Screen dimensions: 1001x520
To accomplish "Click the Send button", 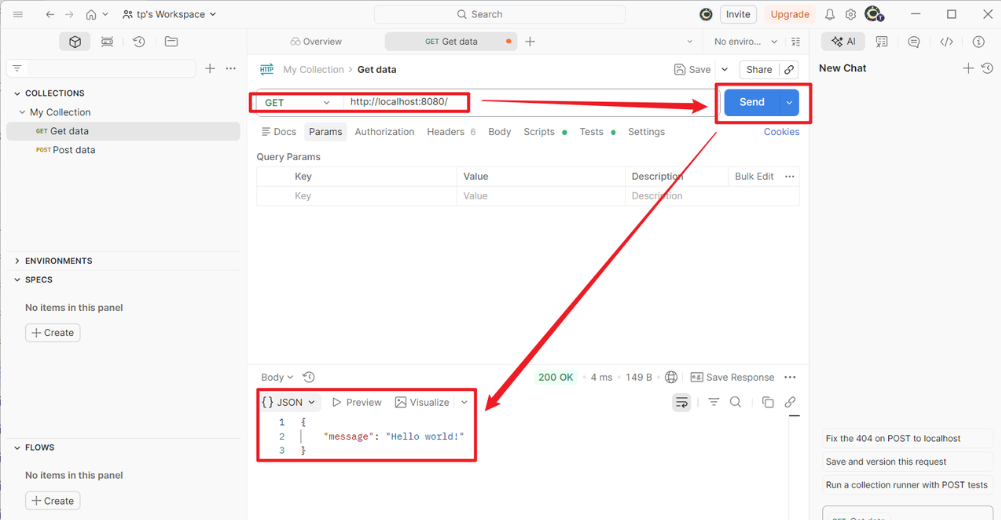I will (x=752, y=102).
